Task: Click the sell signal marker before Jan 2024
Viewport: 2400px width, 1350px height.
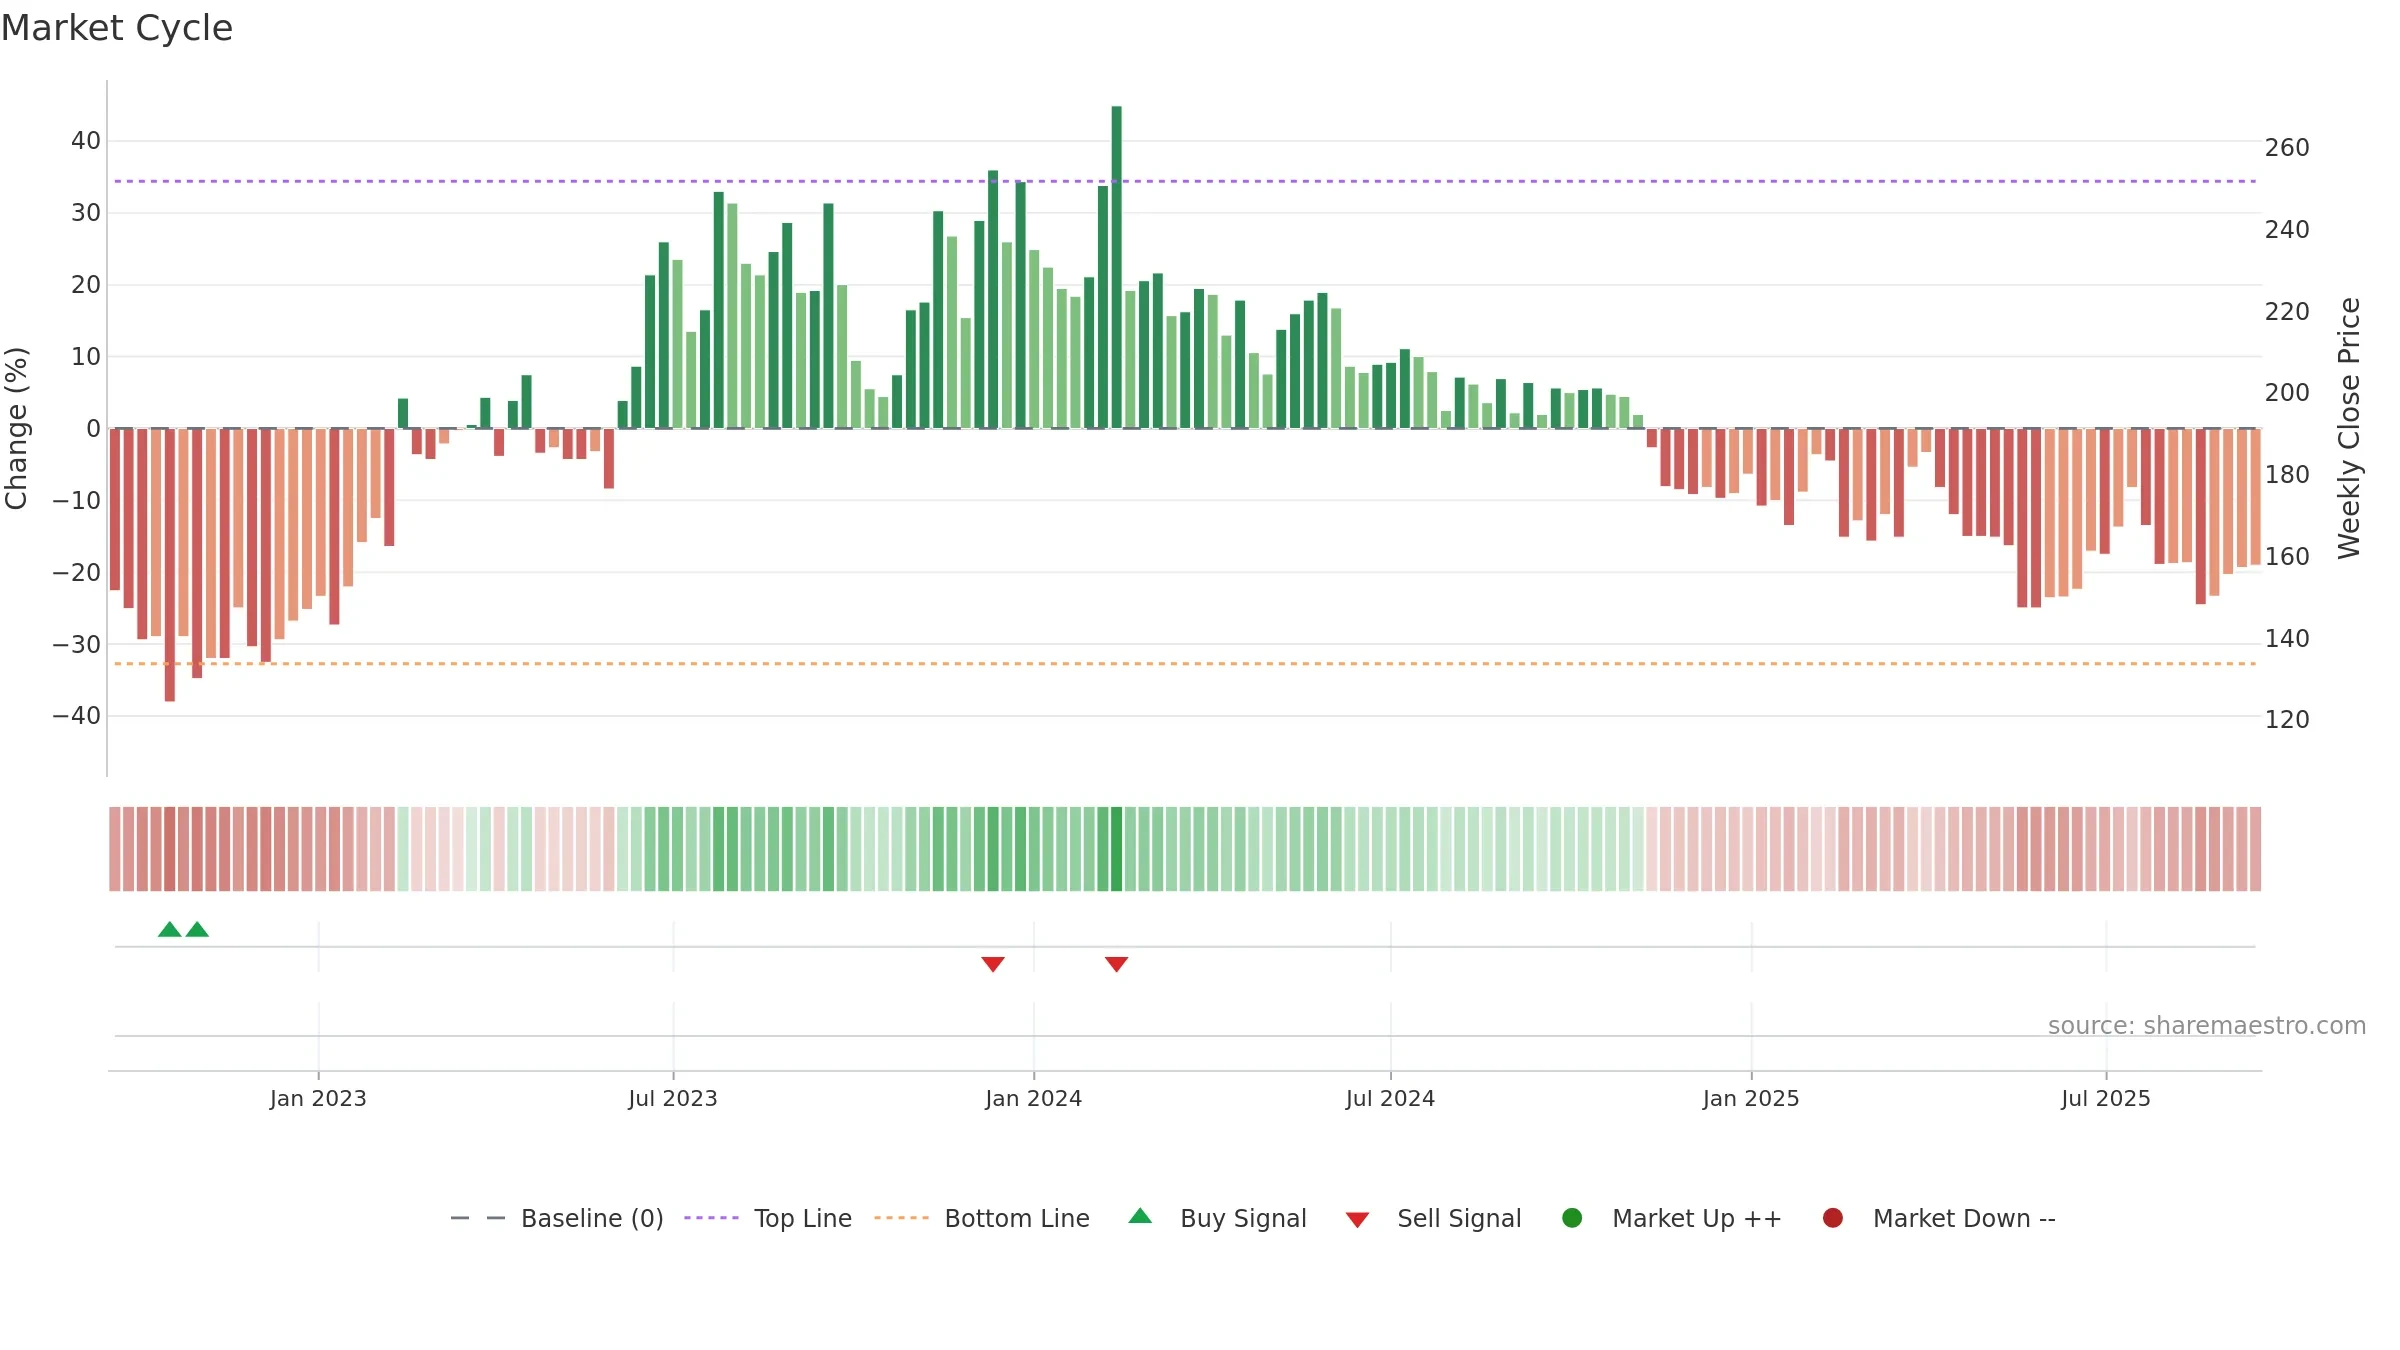Action: click(x=993, y=964)
